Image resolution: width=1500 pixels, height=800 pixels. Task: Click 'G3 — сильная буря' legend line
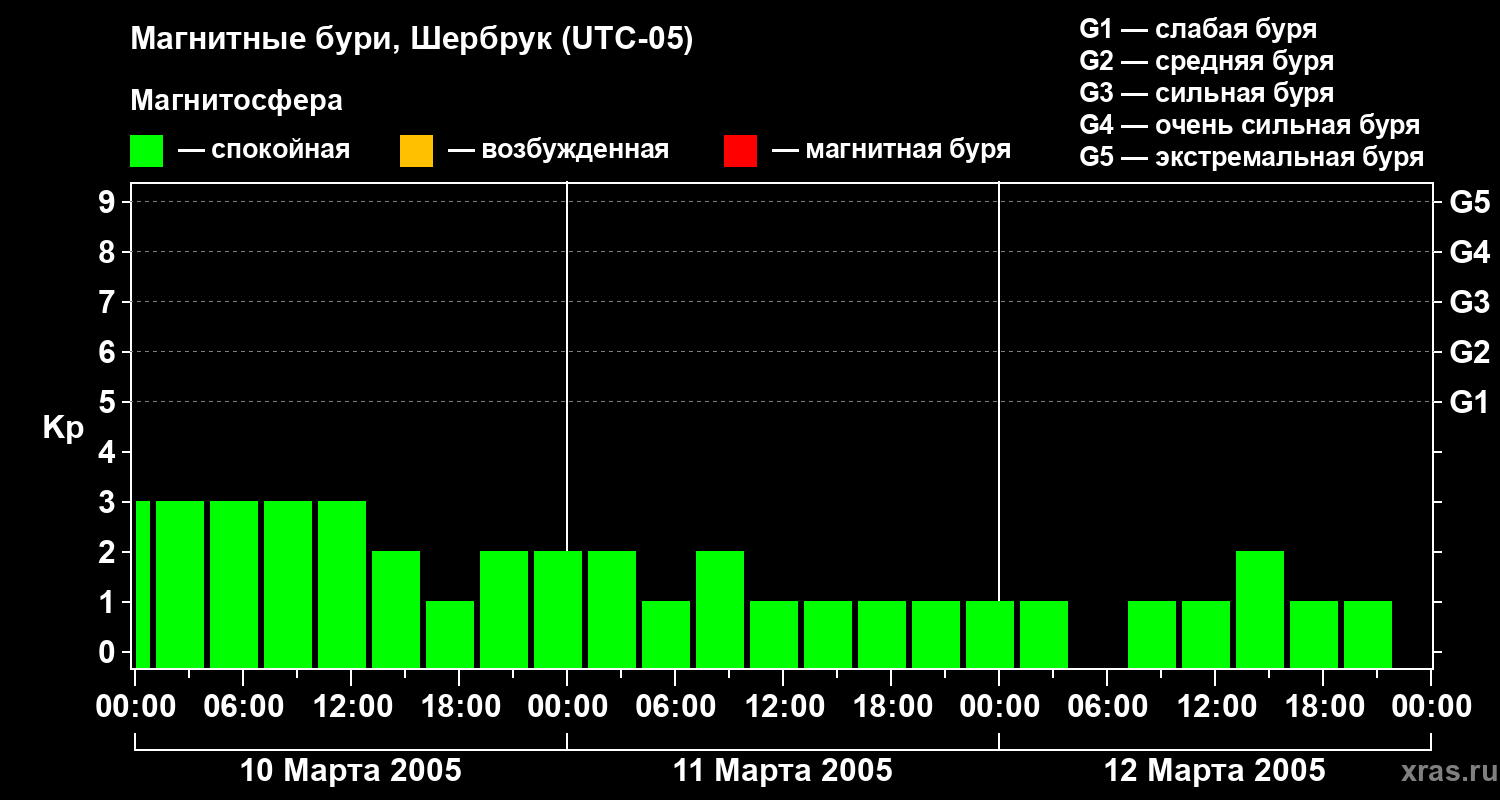point(1206,93)
